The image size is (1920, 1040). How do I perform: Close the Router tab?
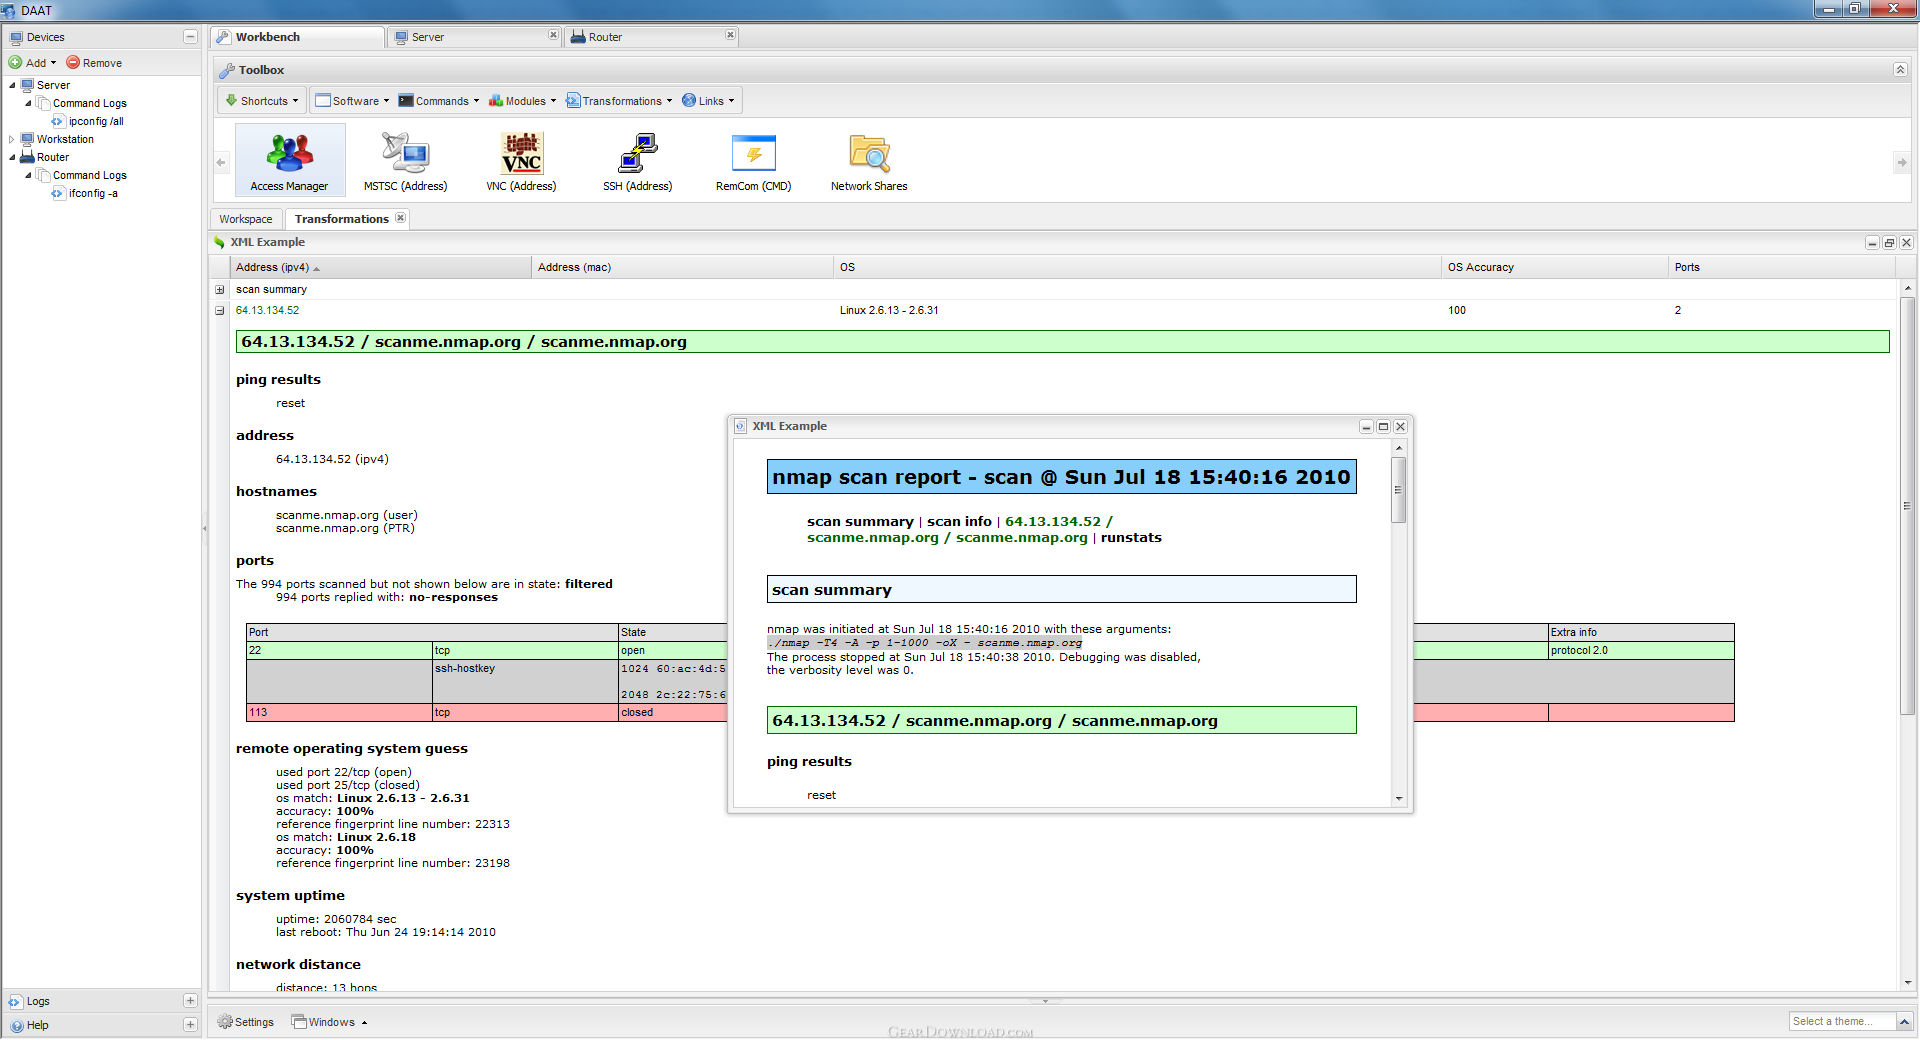pos(730,35)
